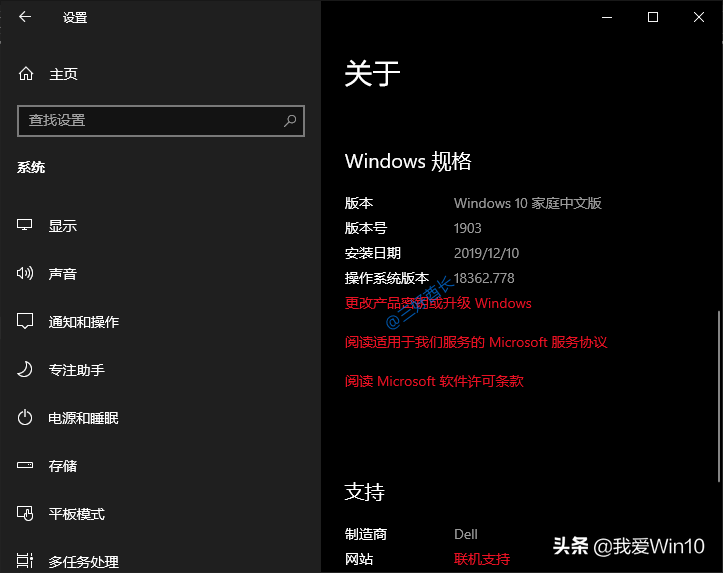Click the 联机支持 website link
The height and width of the screenshot is (573, 723).
pos(482,559)
